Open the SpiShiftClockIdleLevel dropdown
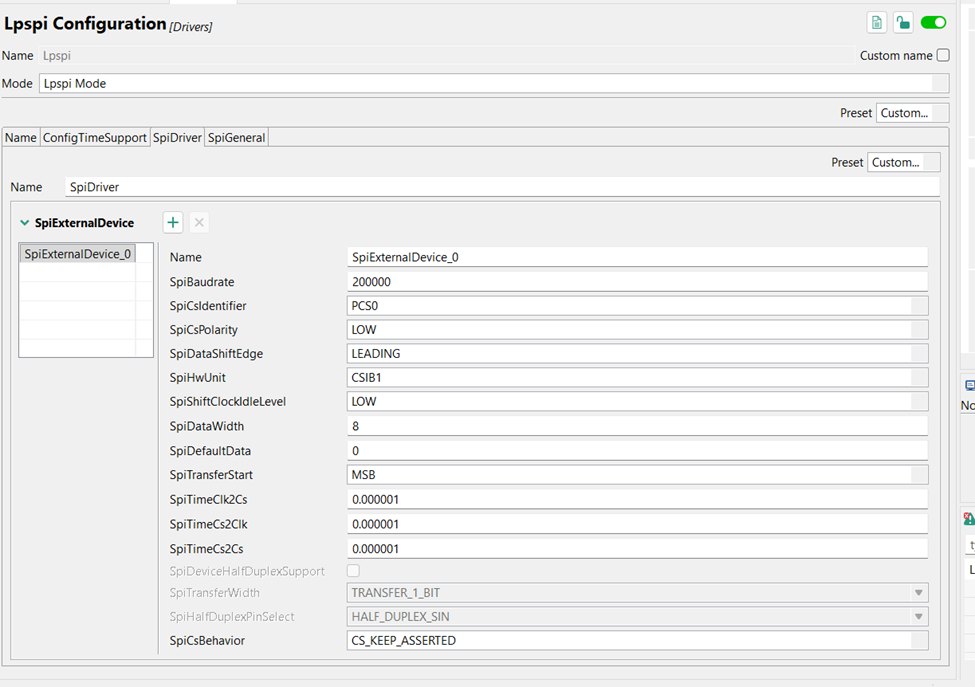The height and width of the screenshot is (687, 975). coord(637,402)
